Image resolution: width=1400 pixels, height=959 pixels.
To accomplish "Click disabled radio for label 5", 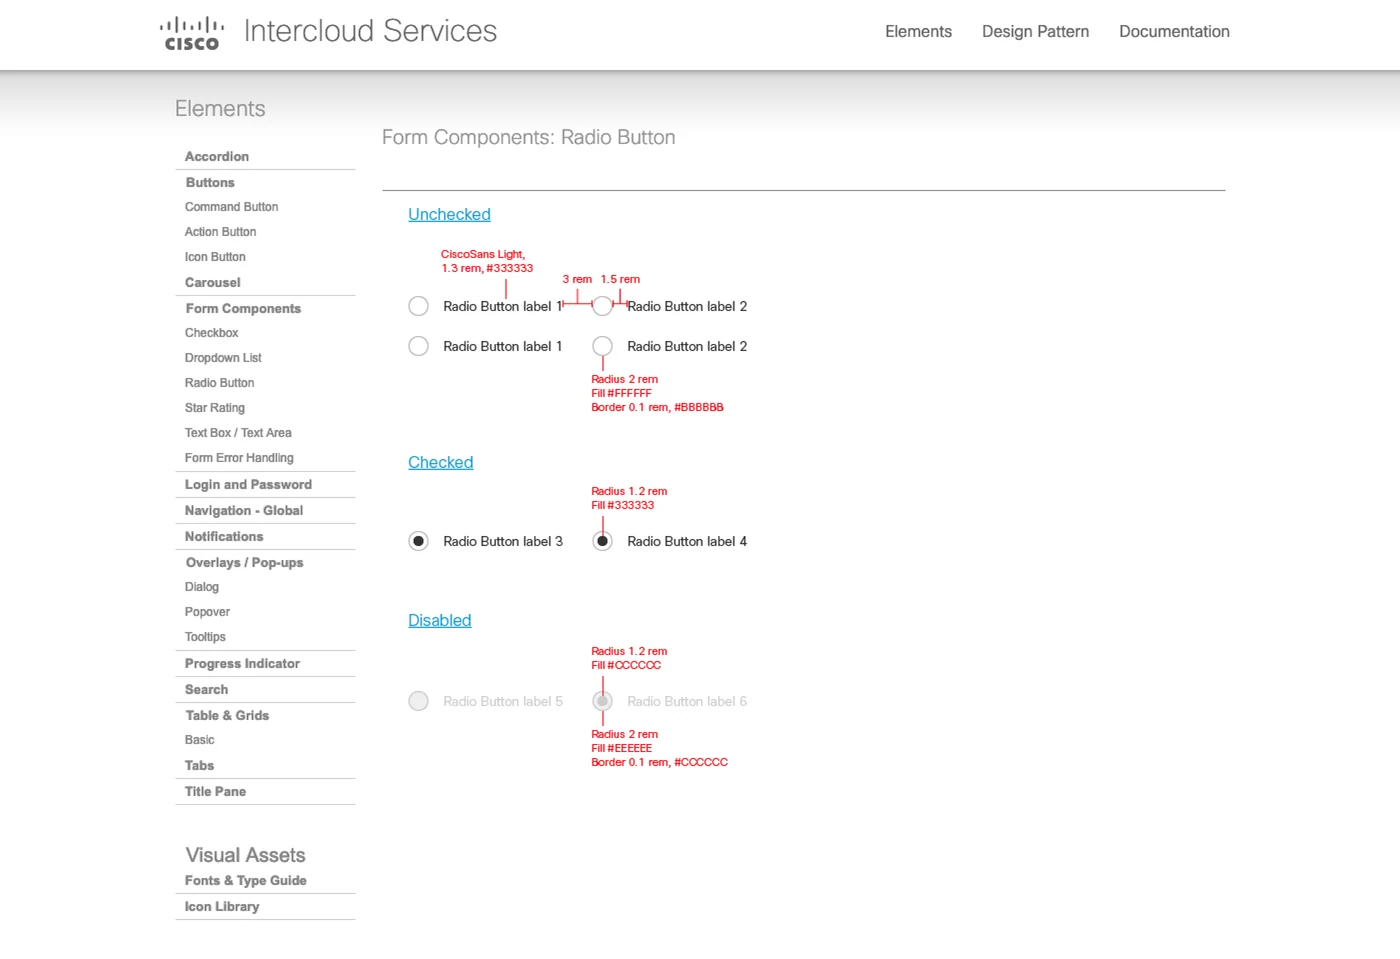I will coord(419,701).
